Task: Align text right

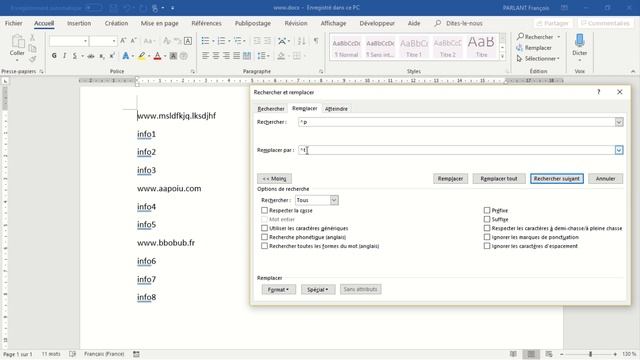Action: pos(226,56)
